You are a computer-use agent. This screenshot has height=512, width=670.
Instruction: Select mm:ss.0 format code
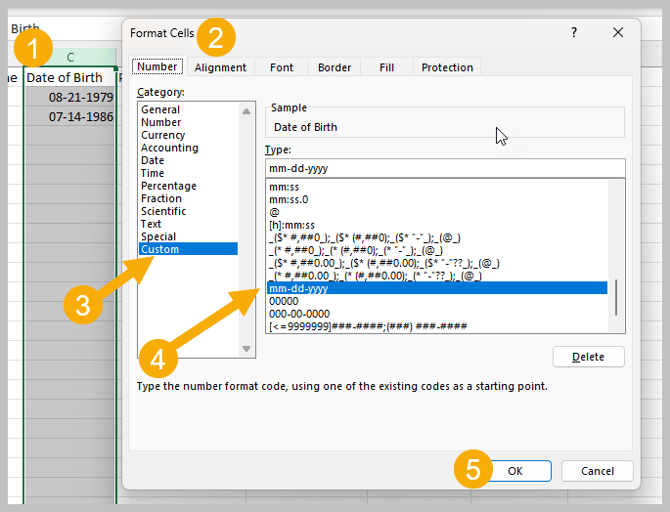pos(437,200)
